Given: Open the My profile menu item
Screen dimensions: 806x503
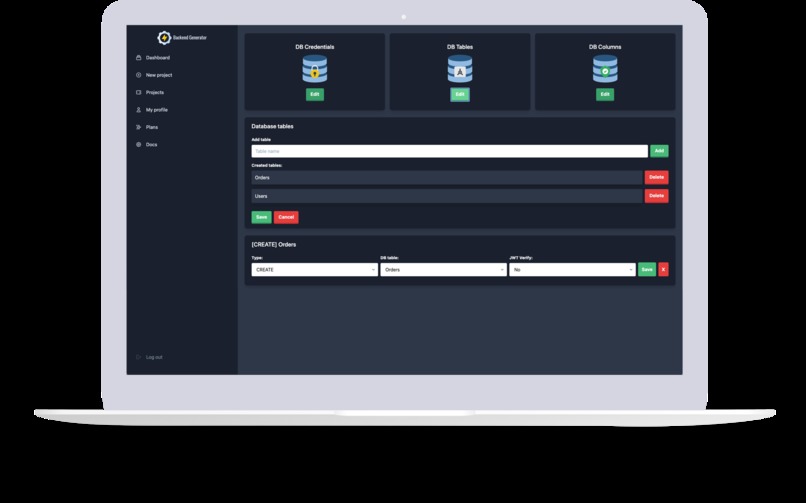Looking at the screenshot, I should [x=157, y=110].
